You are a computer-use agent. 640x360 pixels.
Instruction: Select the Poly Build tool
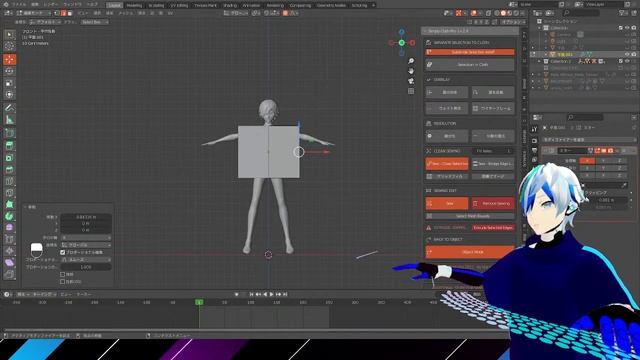coord(9,204)
